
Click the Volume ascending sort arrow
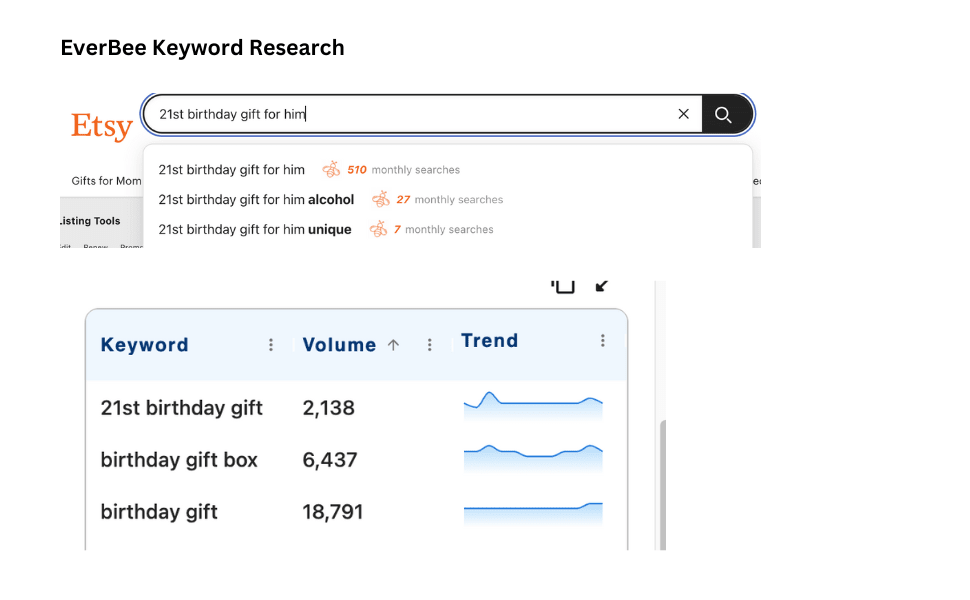click(393, 345)
